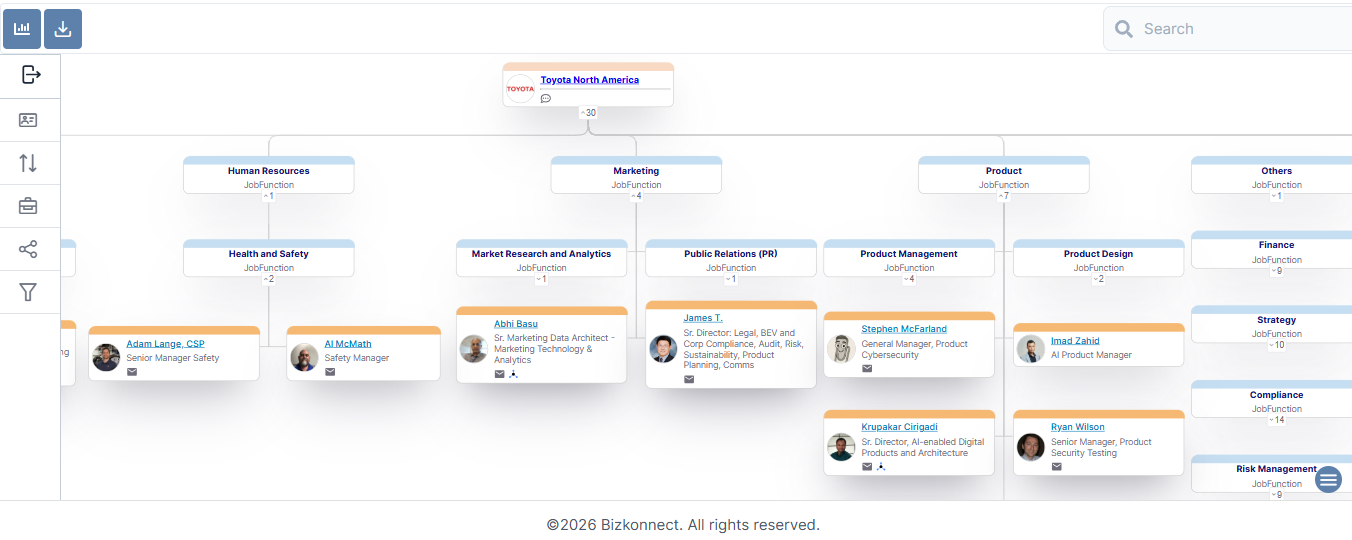Select the Human Resources node title
Image resolution: width=1352 pixels, height=540 pixels.
268,171
